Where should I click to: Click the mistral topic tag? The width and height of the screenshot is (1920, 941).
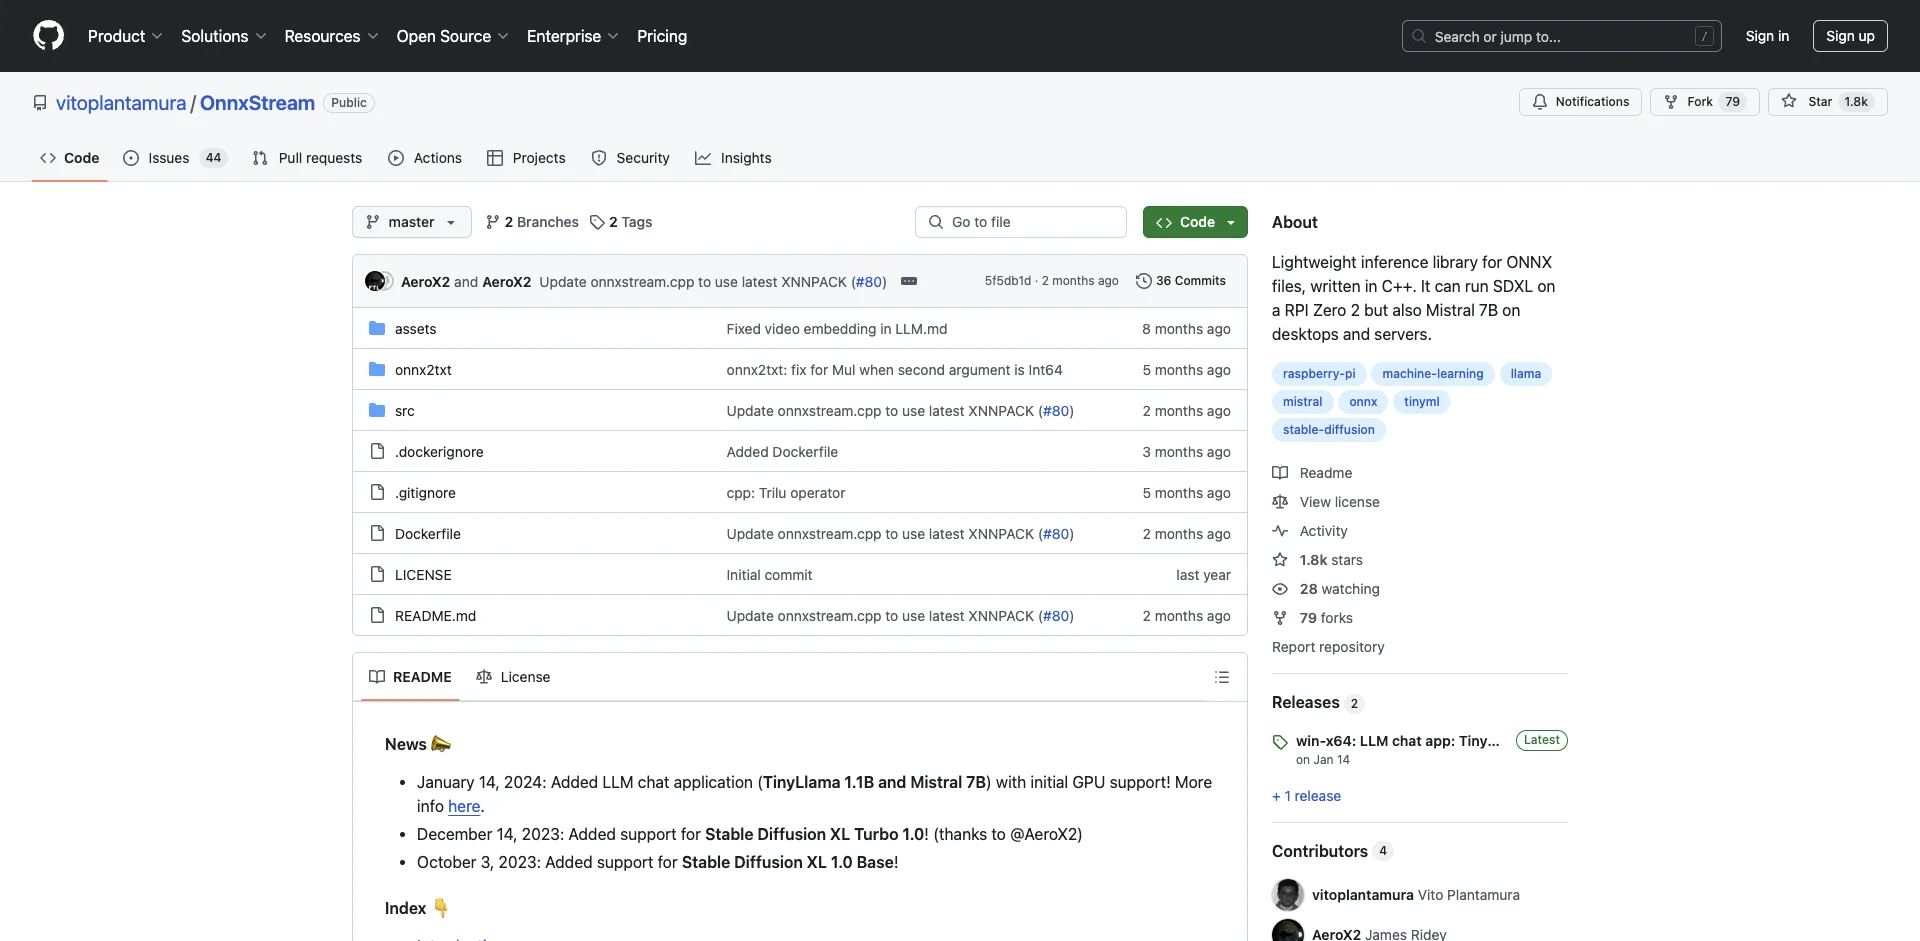1302,402
